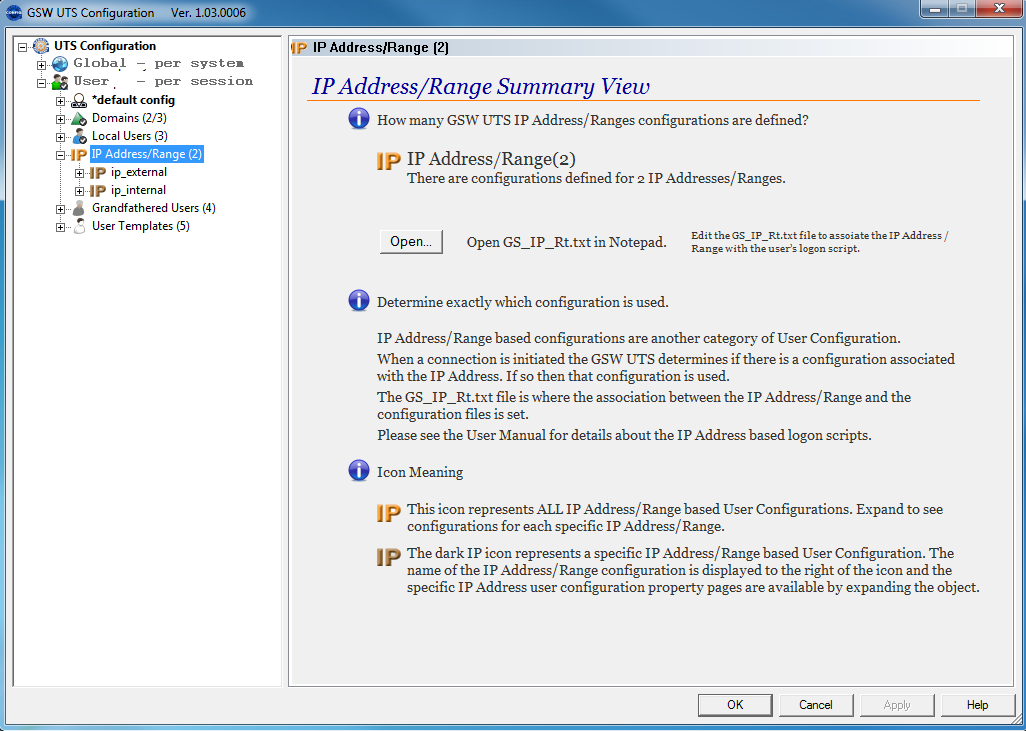1026x731 pixels.
Task: Click the User per session icon
Action: pyautogui.click(x=60, y=82)
